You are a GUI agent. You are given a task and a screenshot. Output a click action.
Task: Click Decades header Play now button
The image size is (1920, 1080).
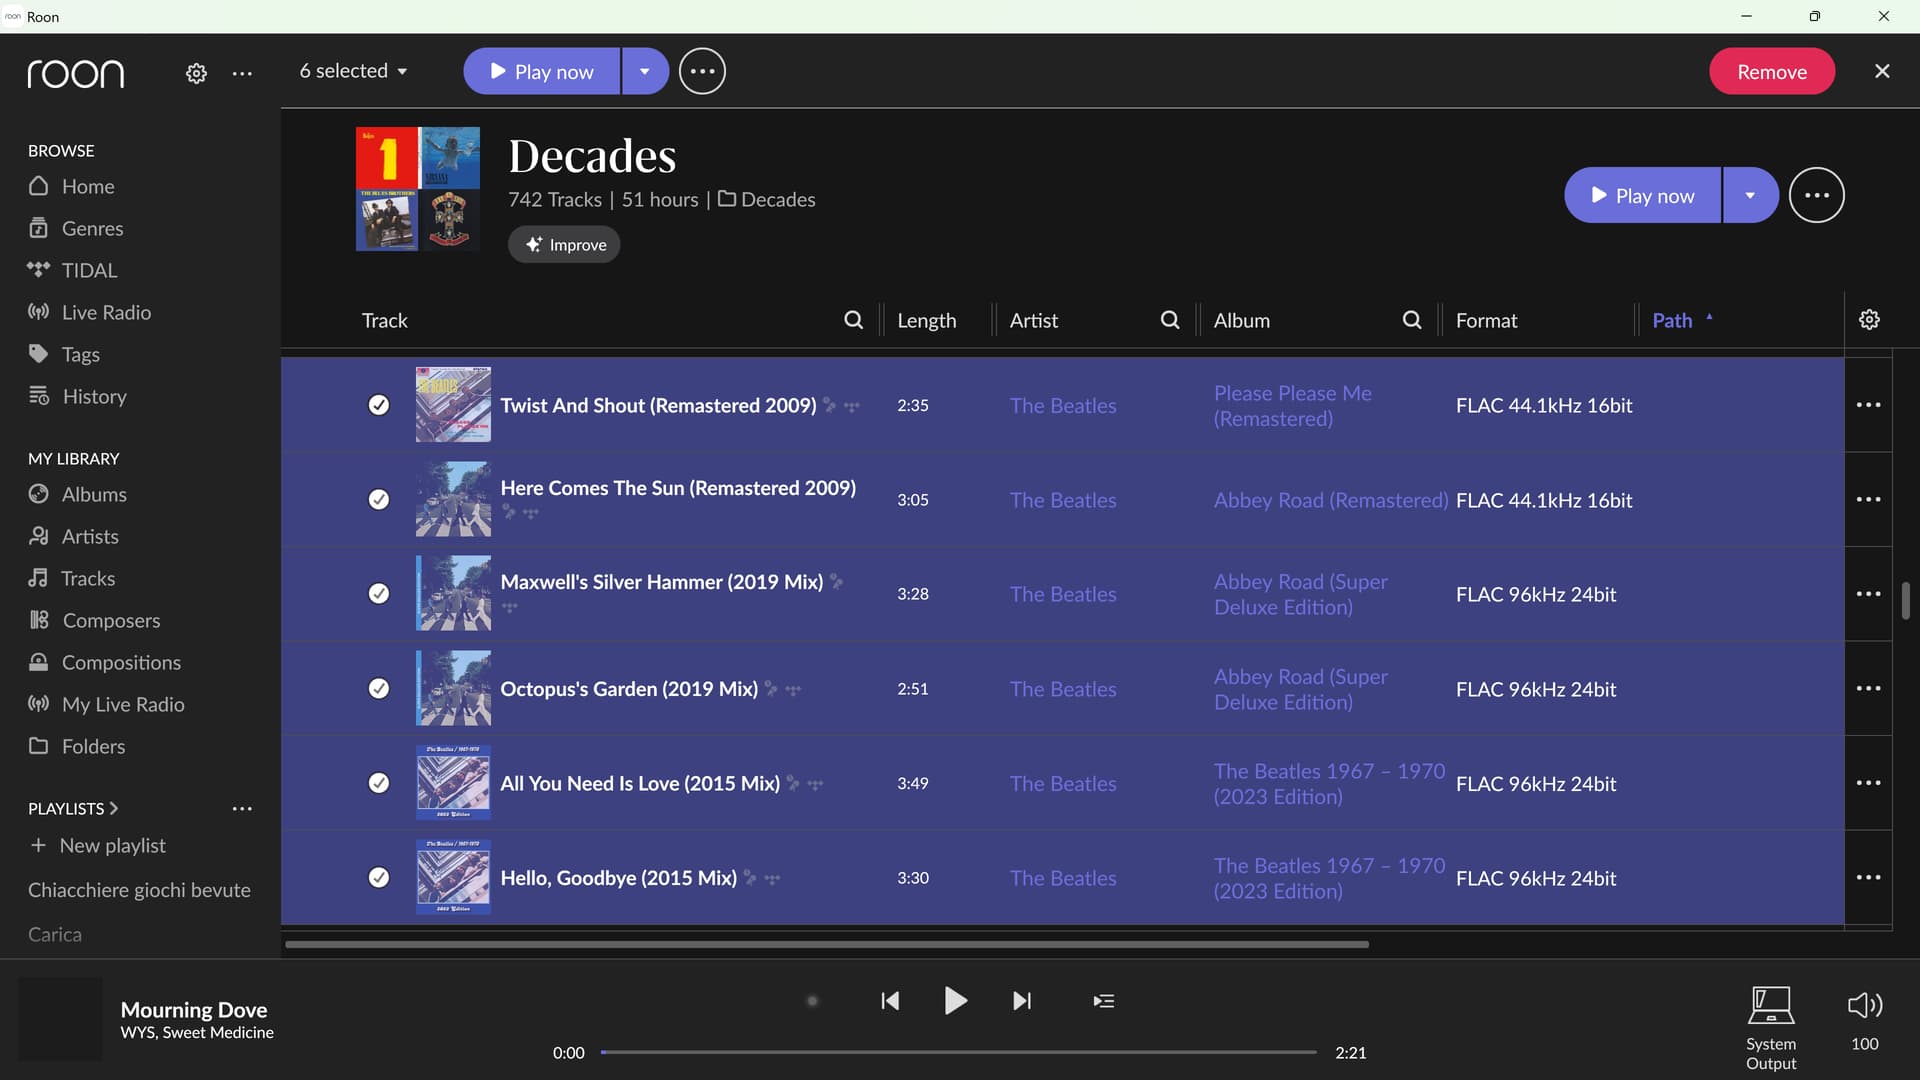click(1642, 195)
